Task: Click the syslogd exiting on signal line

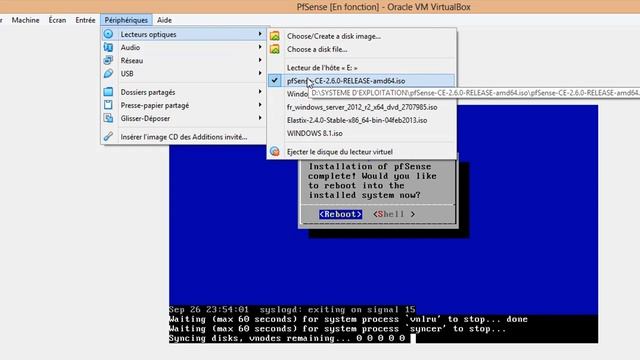Action: tap(292, 309)
